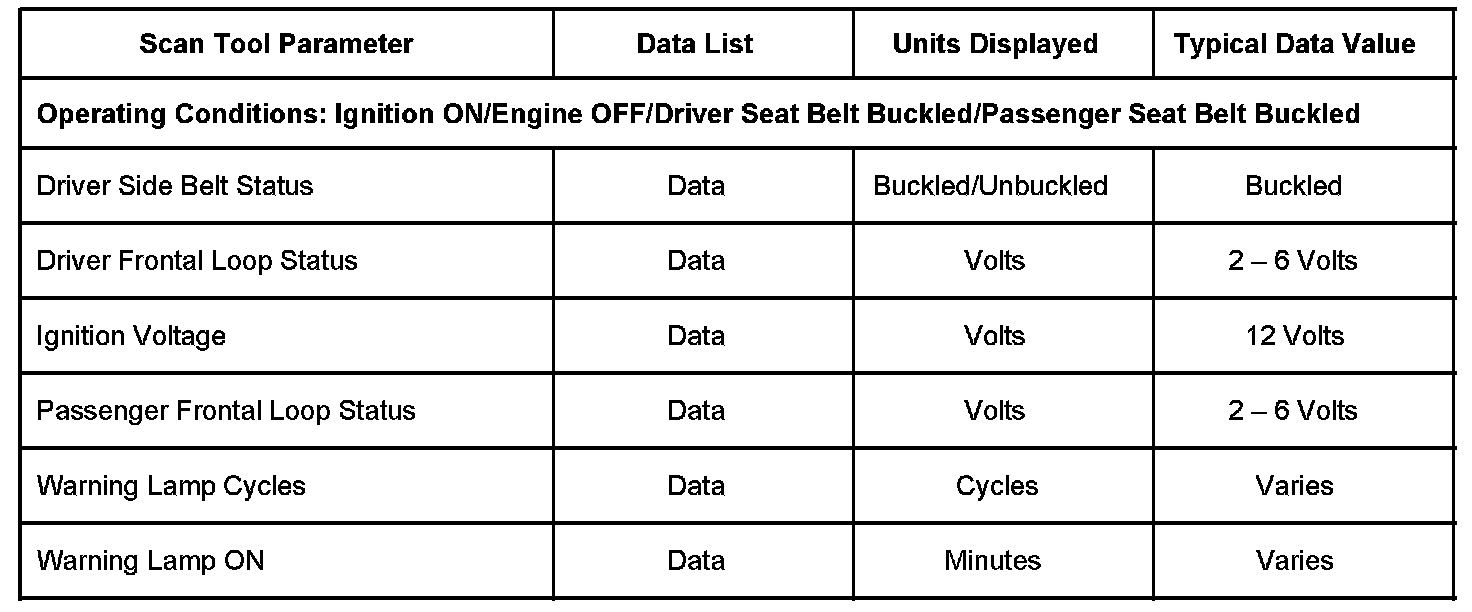Click Buckled typical value for Driver Side Belt

(1294, 186)
